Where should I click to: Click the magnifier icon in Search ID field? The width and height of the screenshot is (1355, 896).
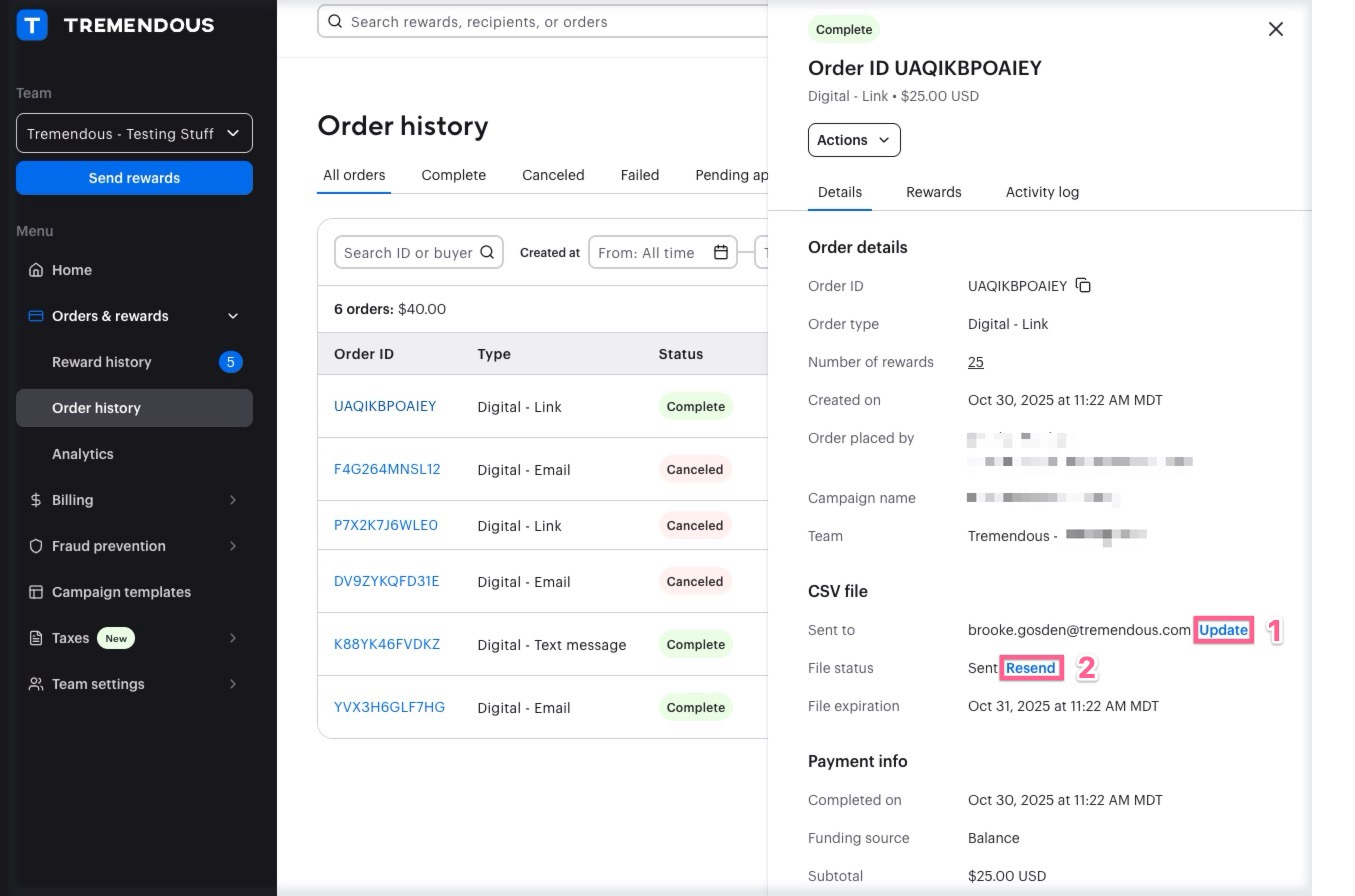click(487, 252)
